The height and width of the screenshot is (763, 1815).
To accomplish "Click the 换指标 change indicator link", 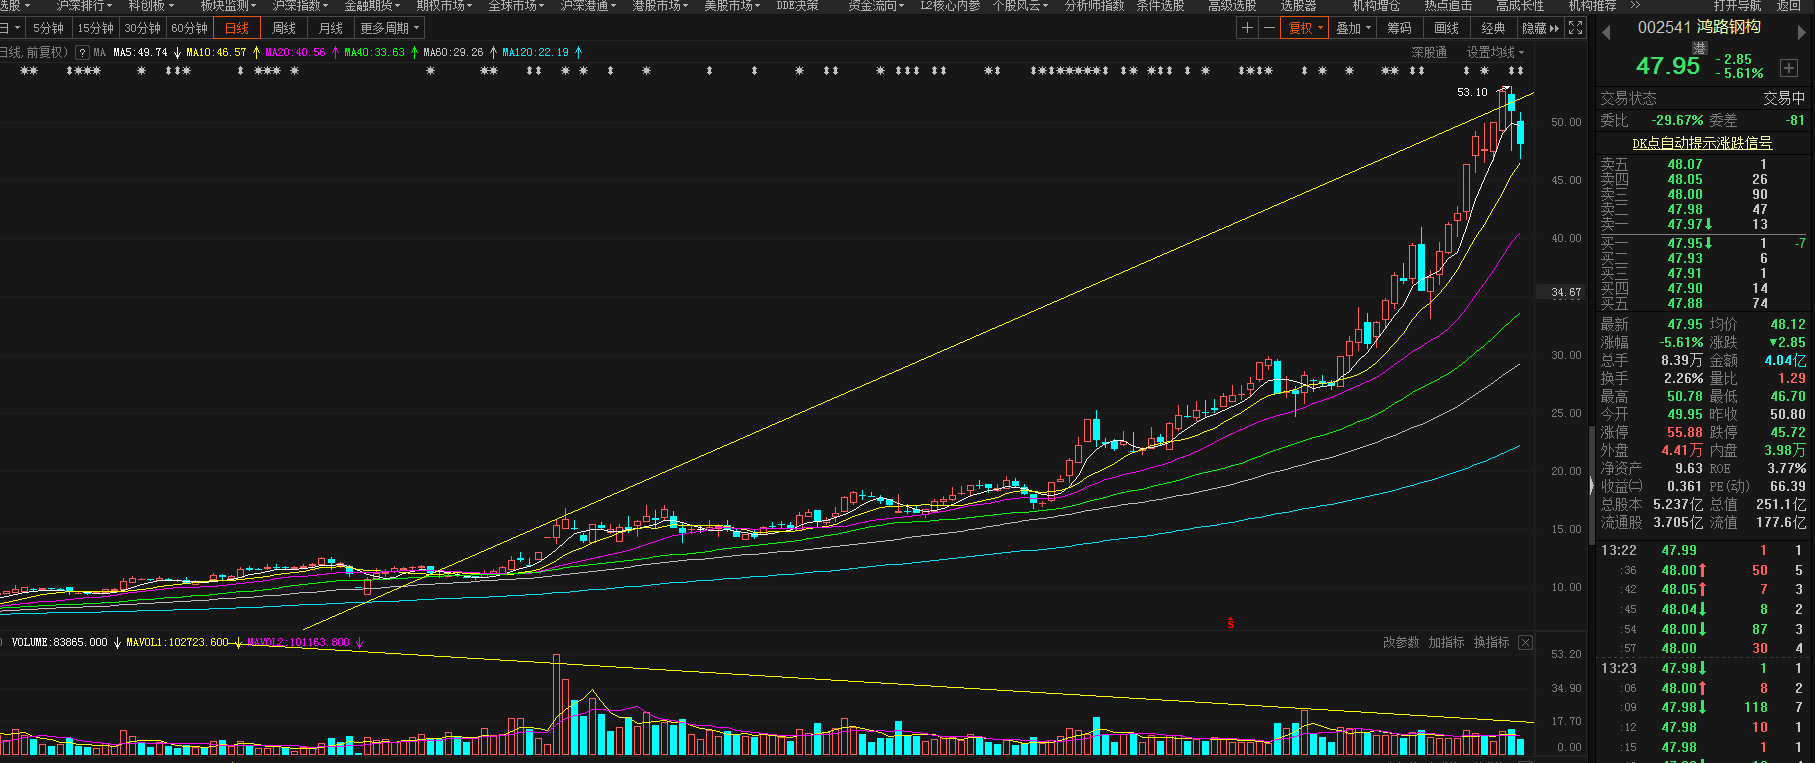I will tap(1491, 642).
